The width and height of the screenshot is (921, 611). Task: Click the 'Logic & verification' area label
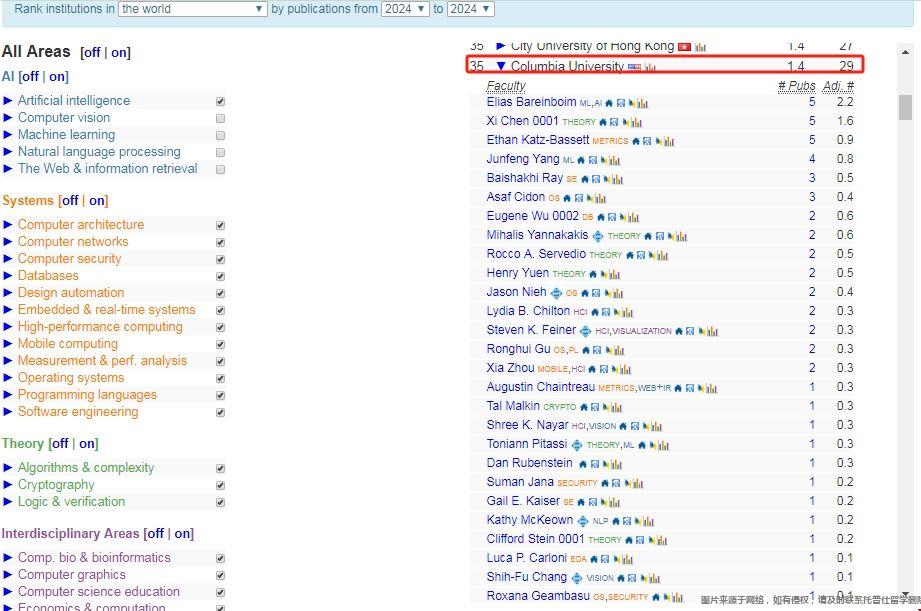tap(71, 502)
